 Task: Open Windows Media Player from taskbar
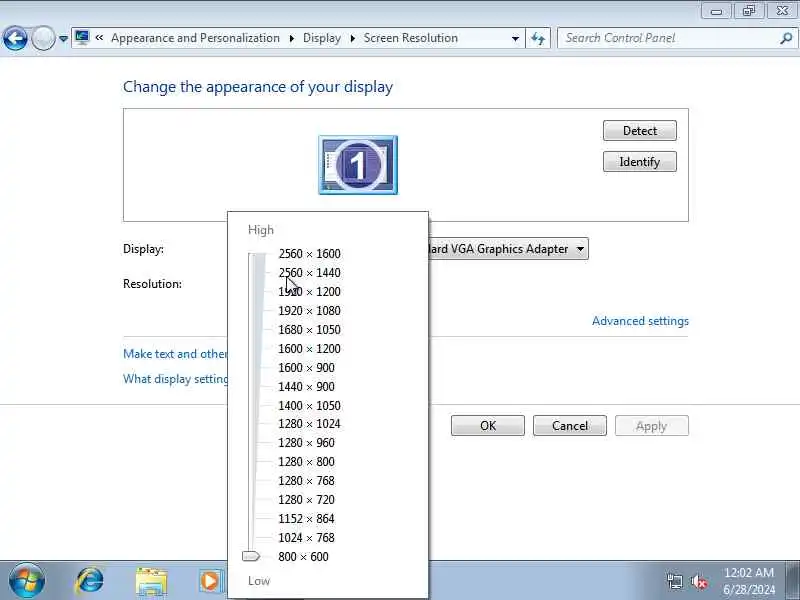pos(210,581)
